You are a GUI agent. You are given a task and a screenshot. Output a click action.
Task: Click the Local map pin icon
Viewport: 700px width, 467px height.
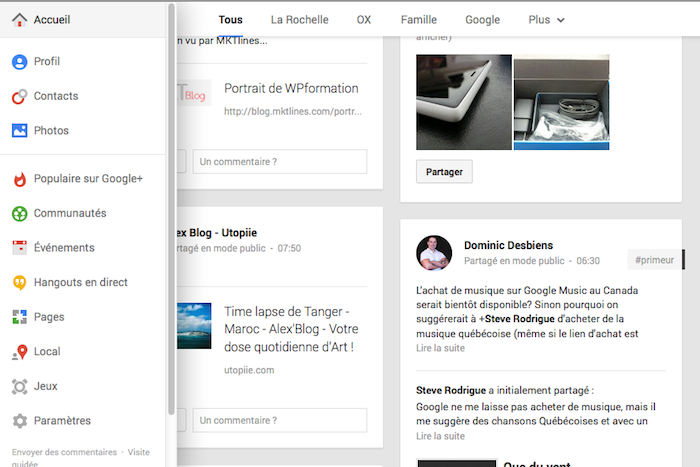(19, 352)
